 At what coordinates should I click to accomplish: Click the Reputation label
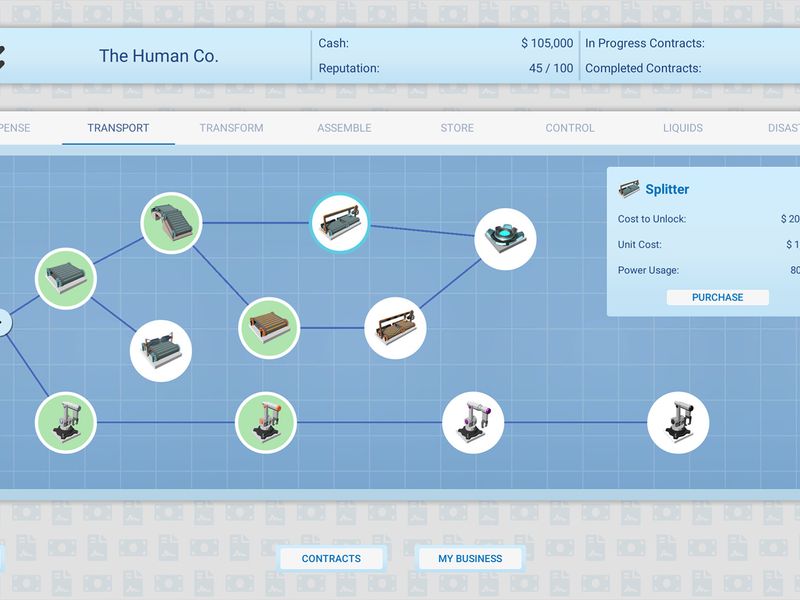[x=349, y=68]
